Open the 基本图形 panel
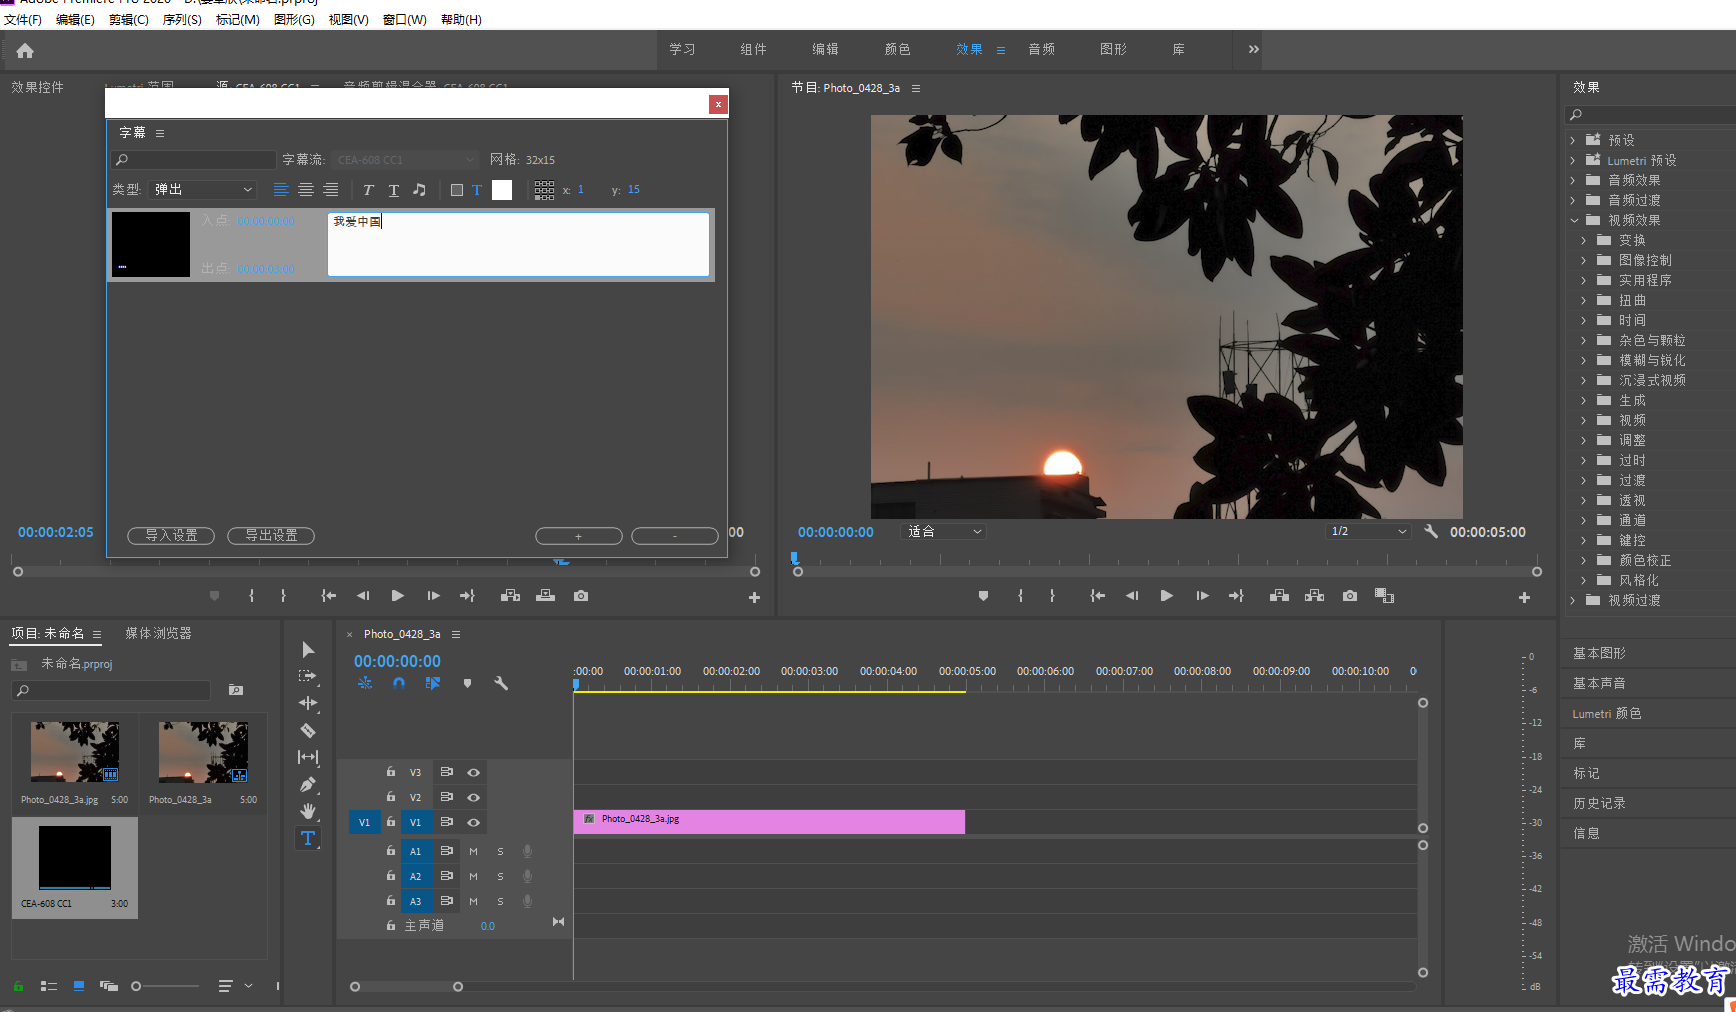The image size is (1736, 1012). point(1599,653)
